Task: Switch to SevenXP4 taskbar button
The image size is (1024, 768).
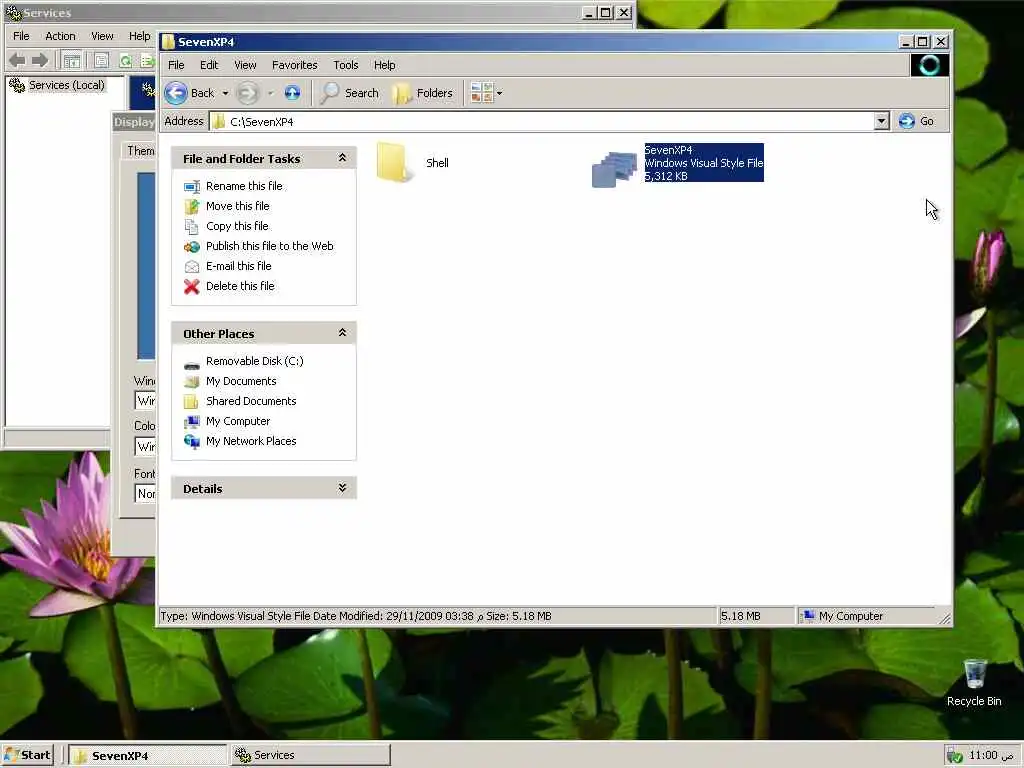Action: pyautogui.click(x=148, y=756)
